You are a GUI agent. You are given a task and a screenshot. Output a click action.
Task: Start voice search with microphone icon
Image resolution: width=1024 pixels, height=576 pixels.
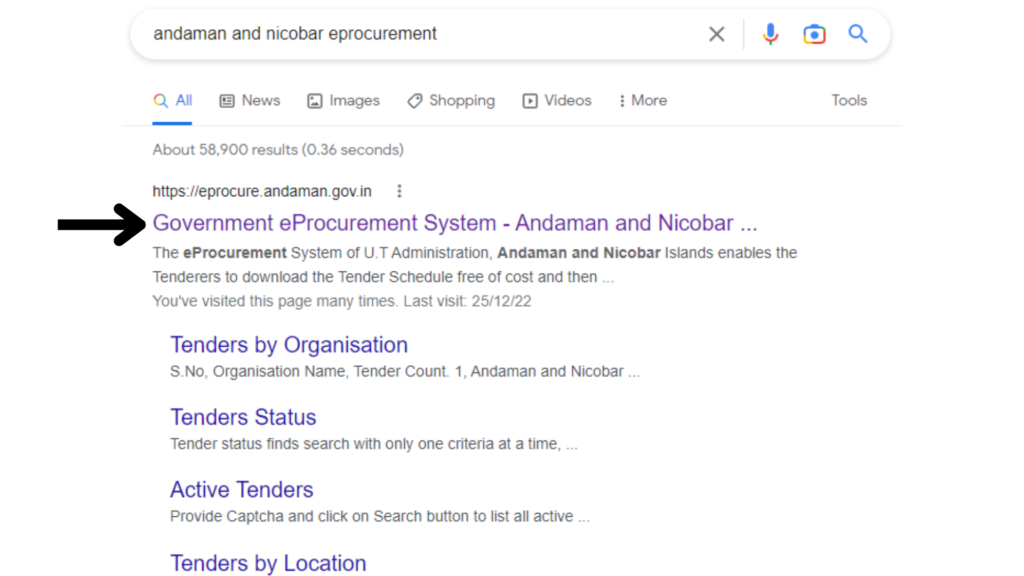pyautogui.click(x=770, y=34)
